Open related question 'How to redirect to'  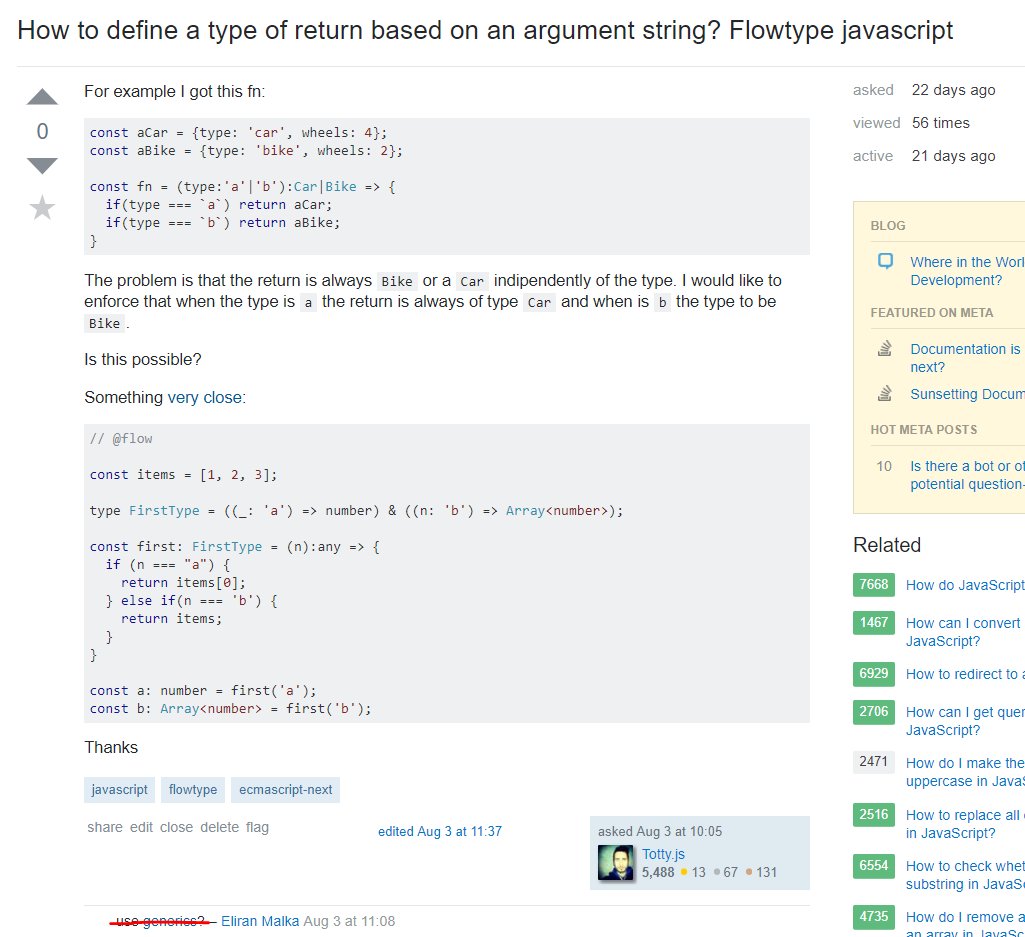965,674
